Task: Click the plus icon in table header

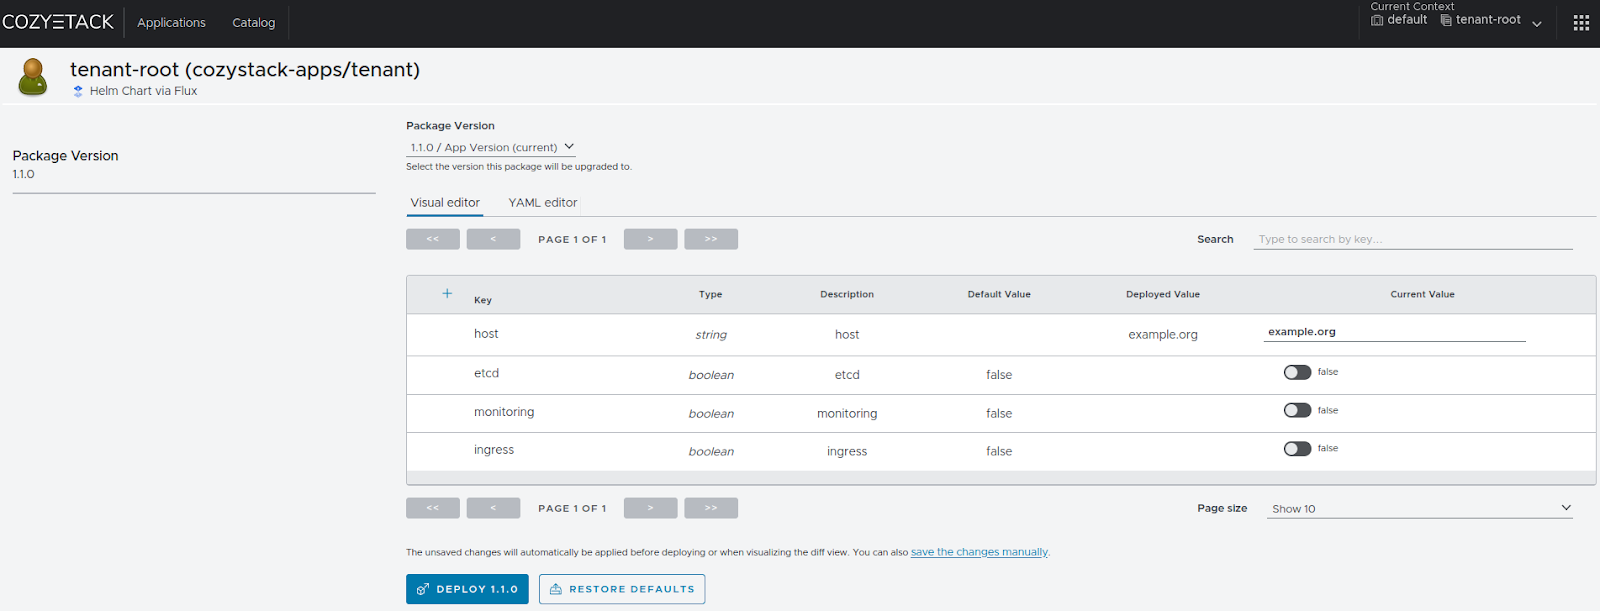Action: coord(447,293)
